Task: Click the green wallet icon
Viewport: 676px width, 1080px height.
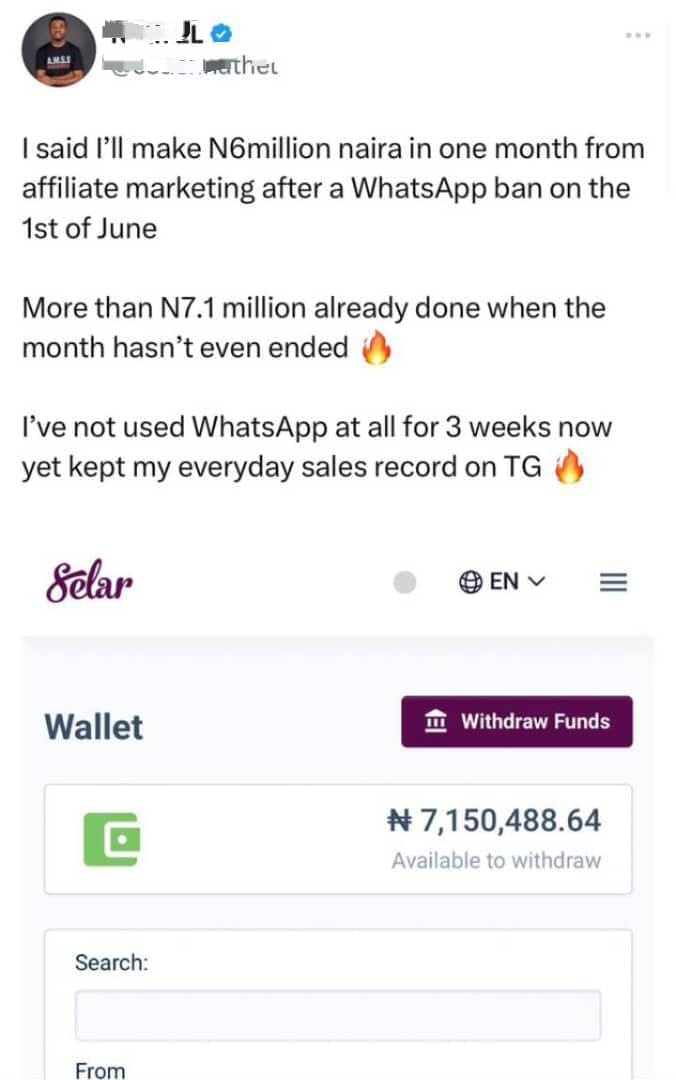Action: (x=111, y=838)
